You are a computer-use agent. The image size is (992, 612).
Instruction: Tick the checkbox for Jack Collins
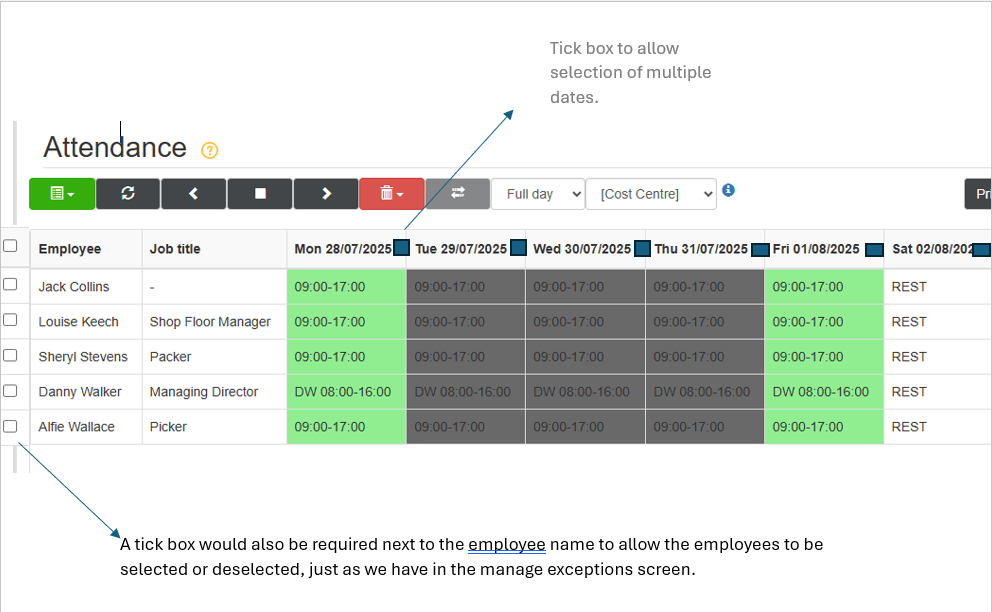point(10,284)
